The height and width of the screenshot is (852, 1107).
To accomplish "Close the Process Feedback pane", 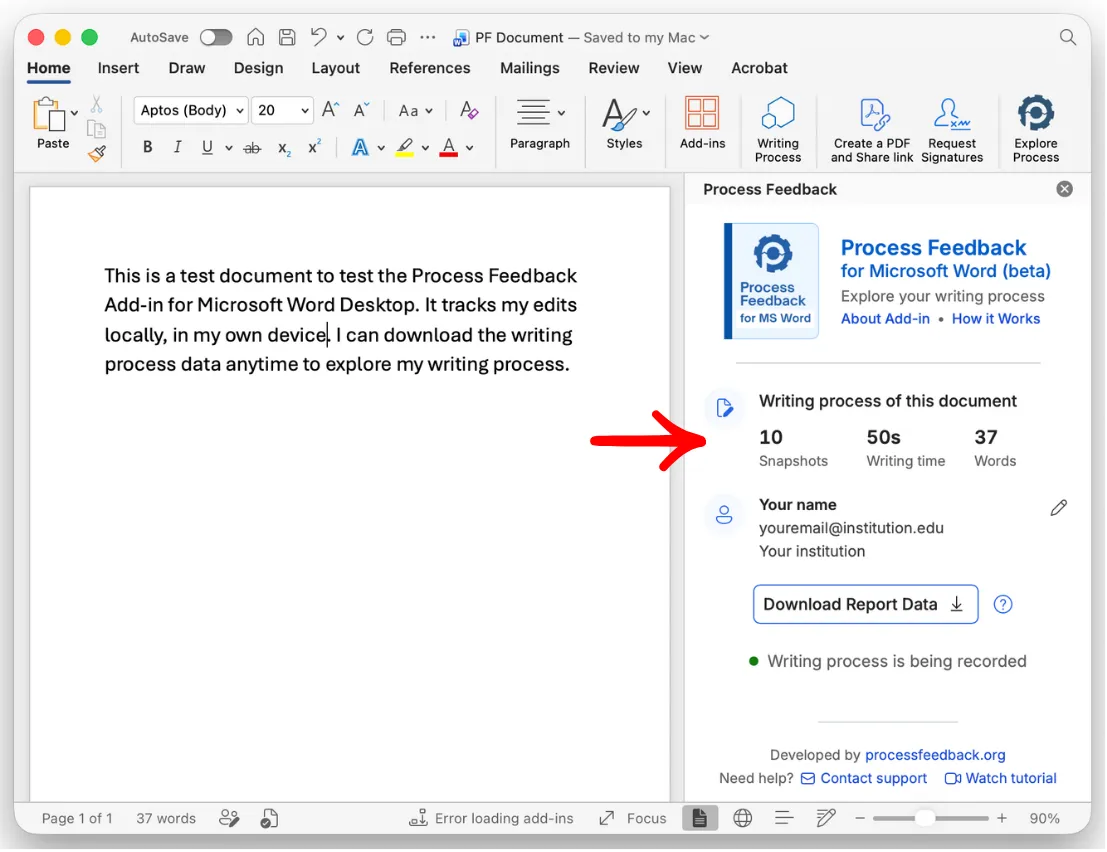I will [x=1064, y=189].
